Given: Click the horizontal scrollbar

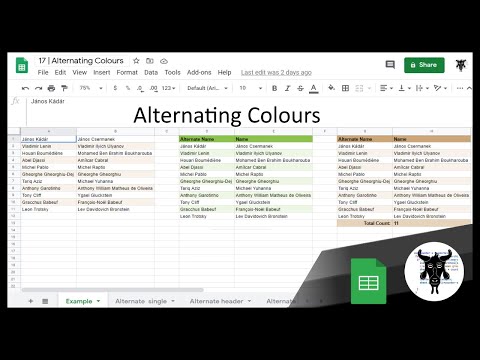Looking at the screenshot, I should pyautogui.click(x=112, y=290).
